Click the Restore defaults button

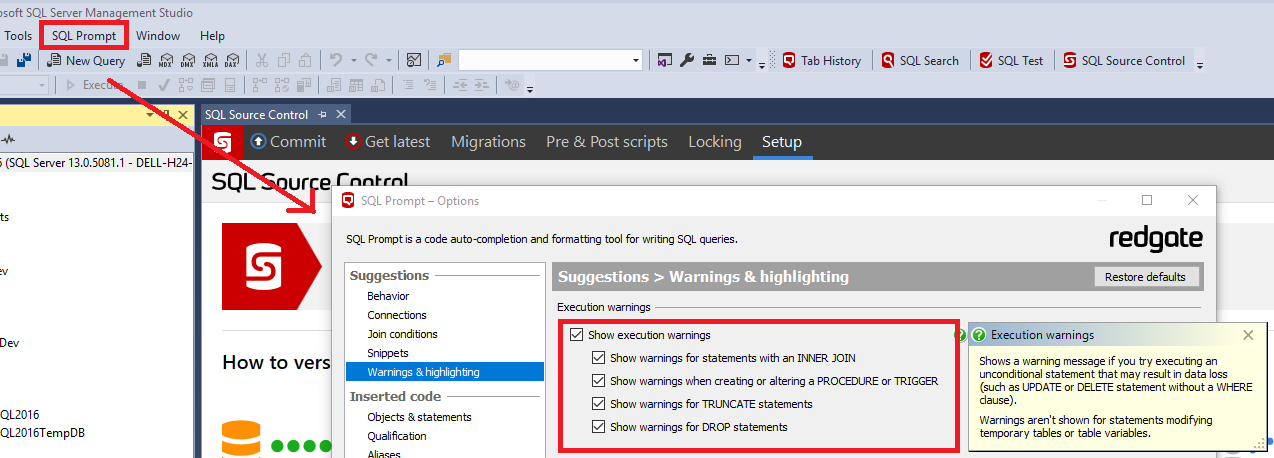pyautogui.click(x=1146, y=277)
